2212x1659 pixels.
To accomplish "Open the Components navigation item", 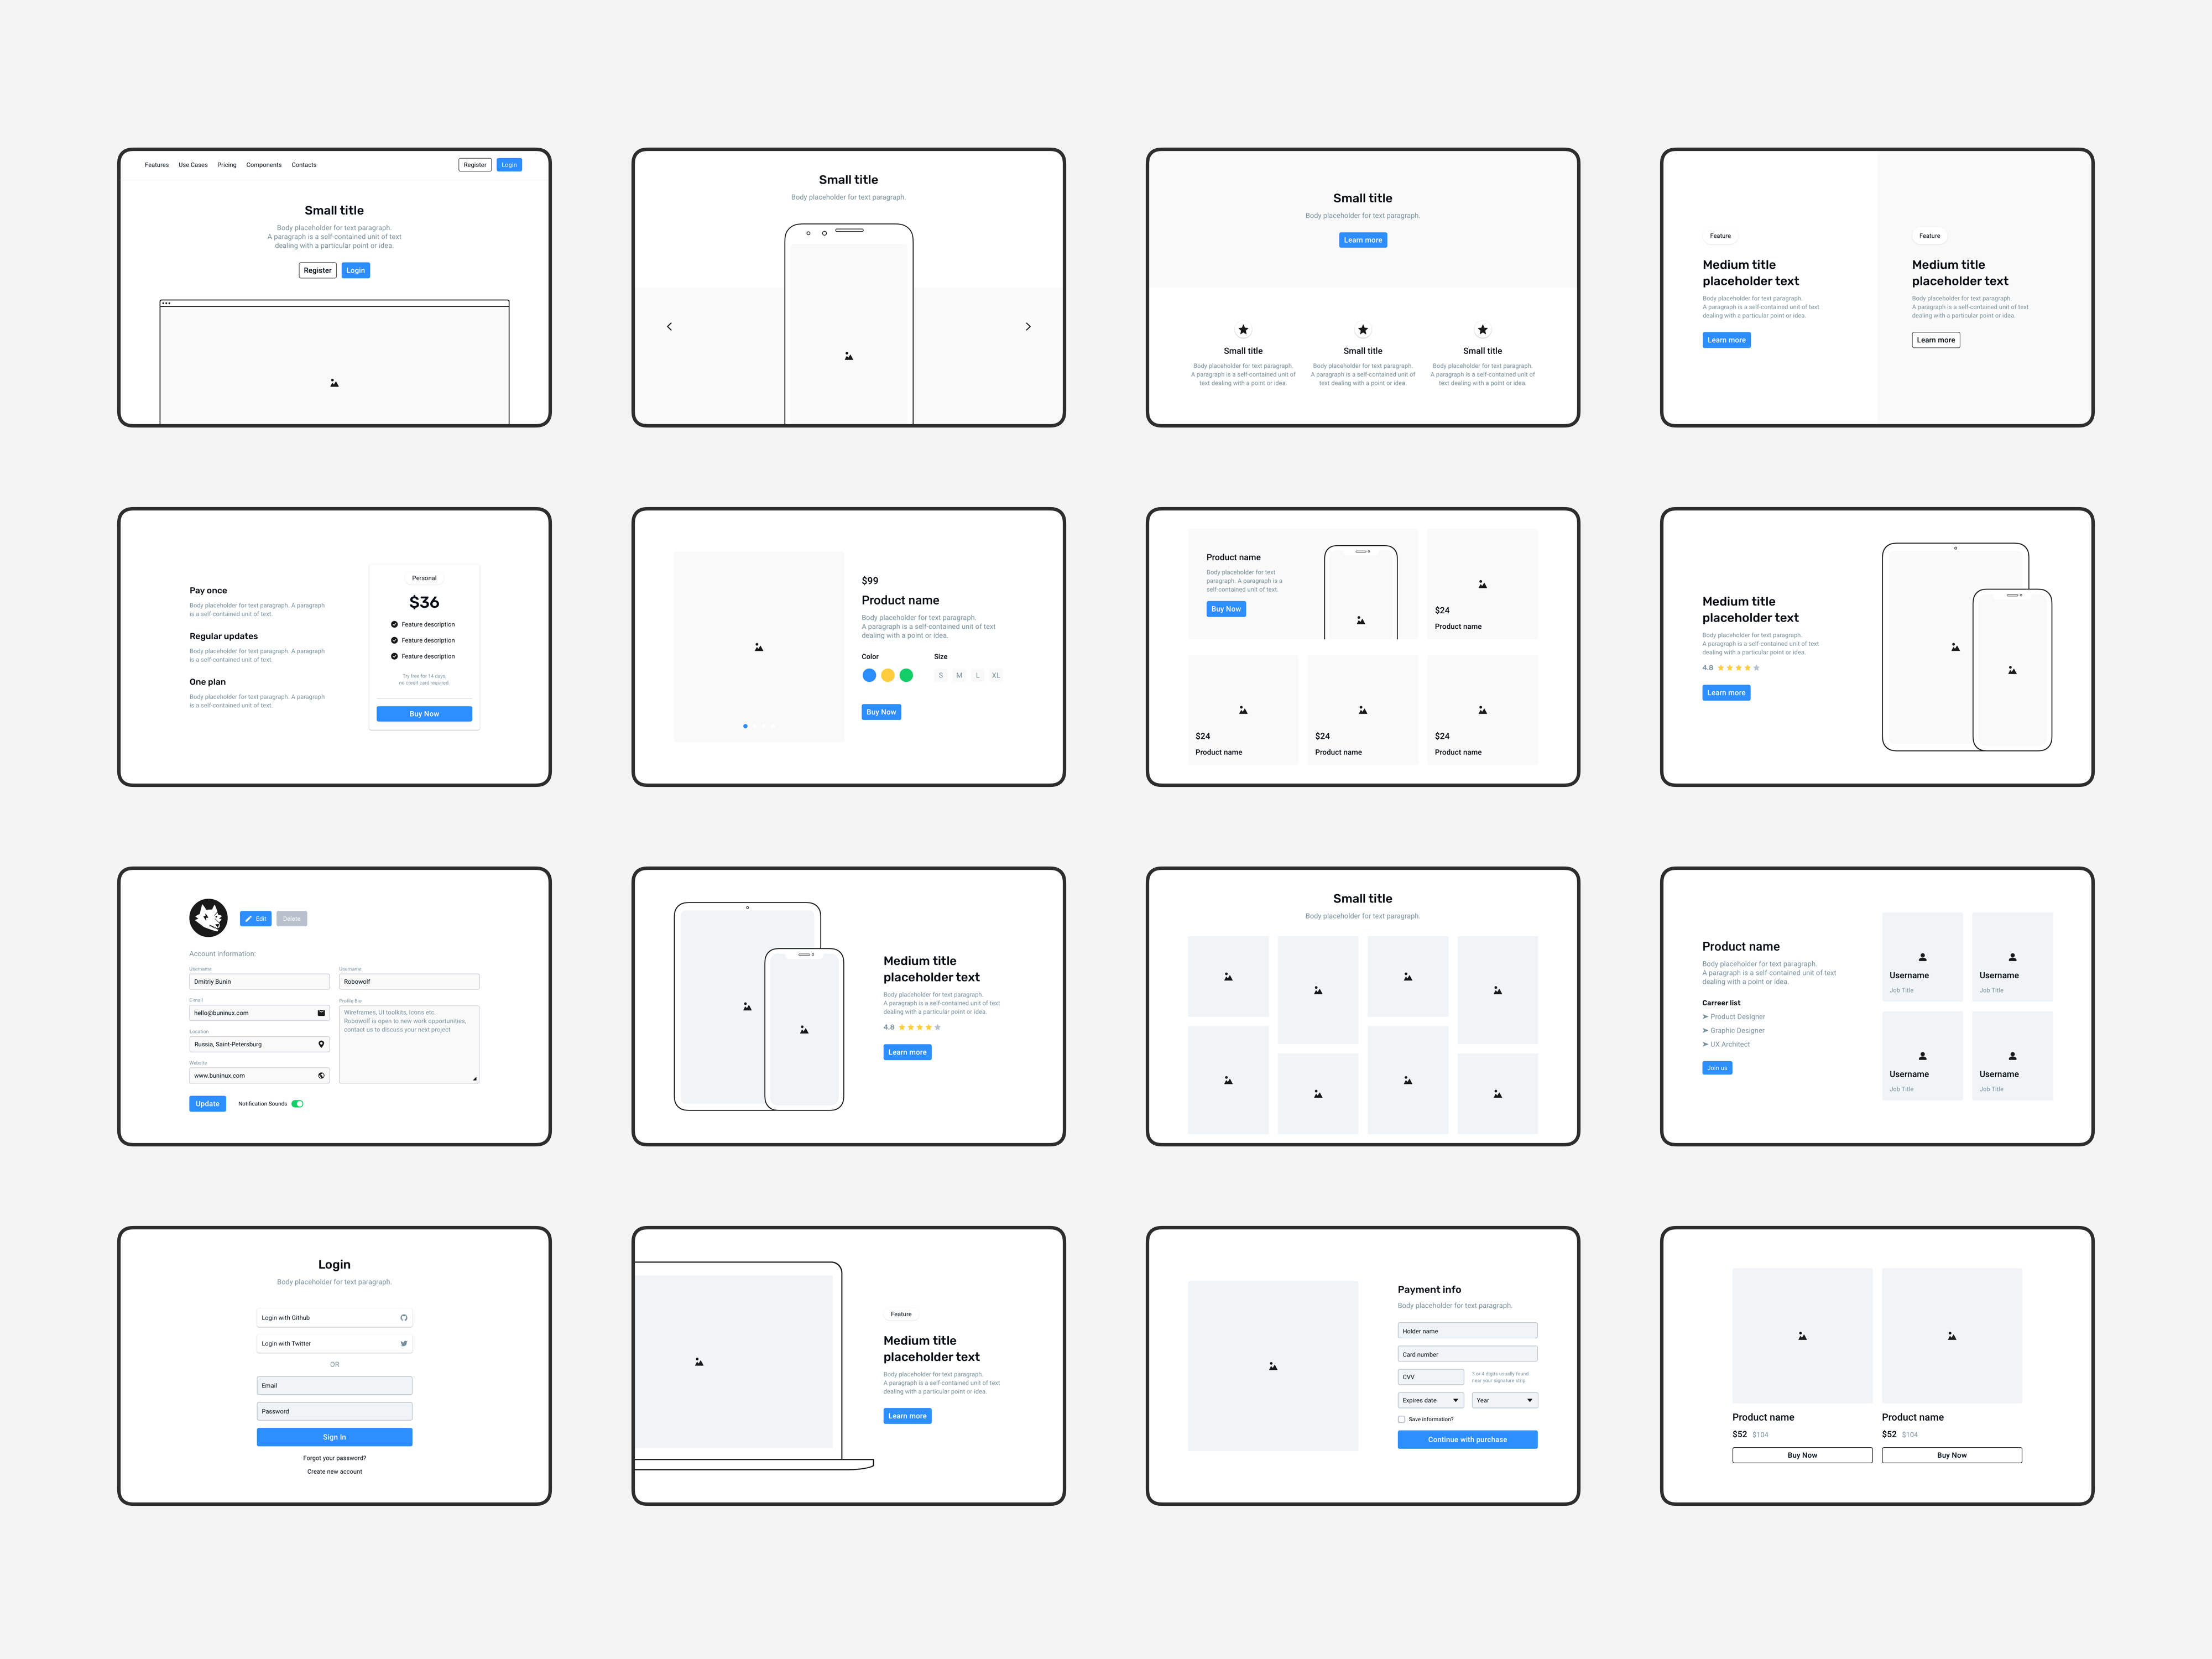I will point(264,165).
